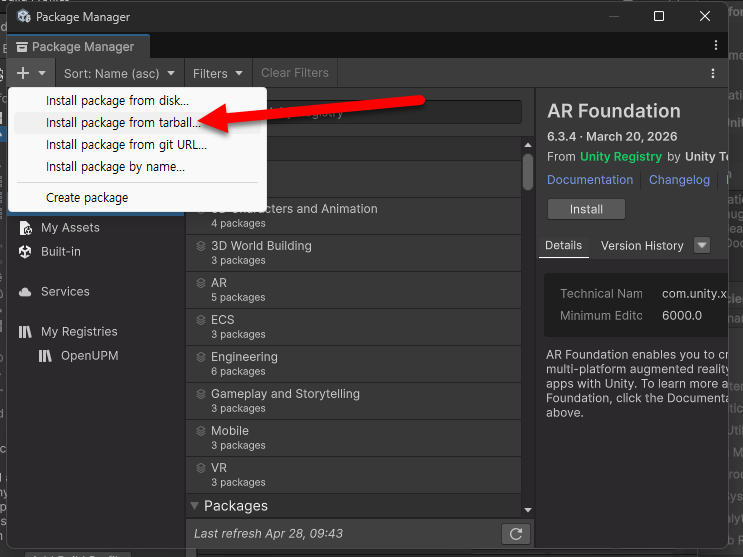Image resolution: width=743 pixels, height=557 pixels.
Task: Click the Install button for AR Foundation
Action: [x=586, y=209]
